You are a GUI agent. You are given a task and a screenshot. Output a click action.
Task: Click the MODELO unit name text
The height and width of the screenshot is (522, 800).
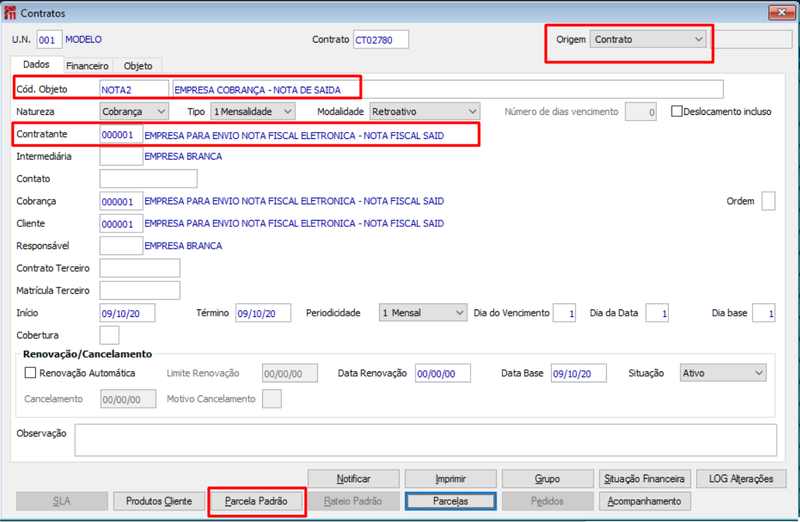coord(83,39)
